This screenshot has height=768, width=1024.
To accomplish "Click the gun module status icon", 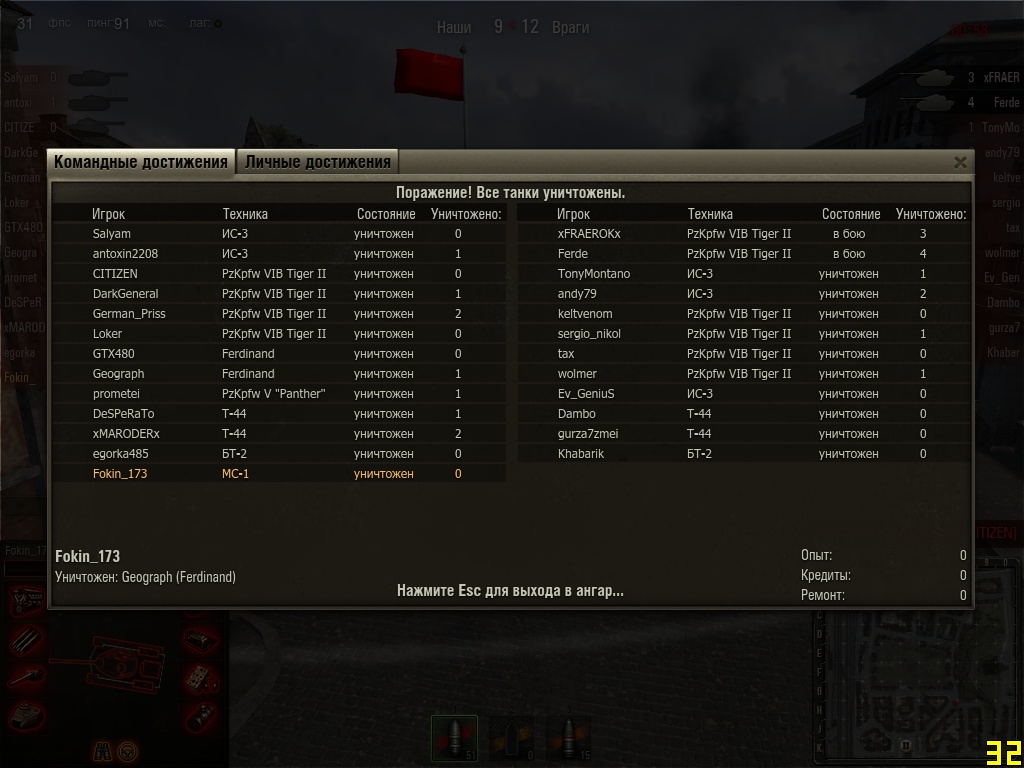I will [x=26, y=677].
